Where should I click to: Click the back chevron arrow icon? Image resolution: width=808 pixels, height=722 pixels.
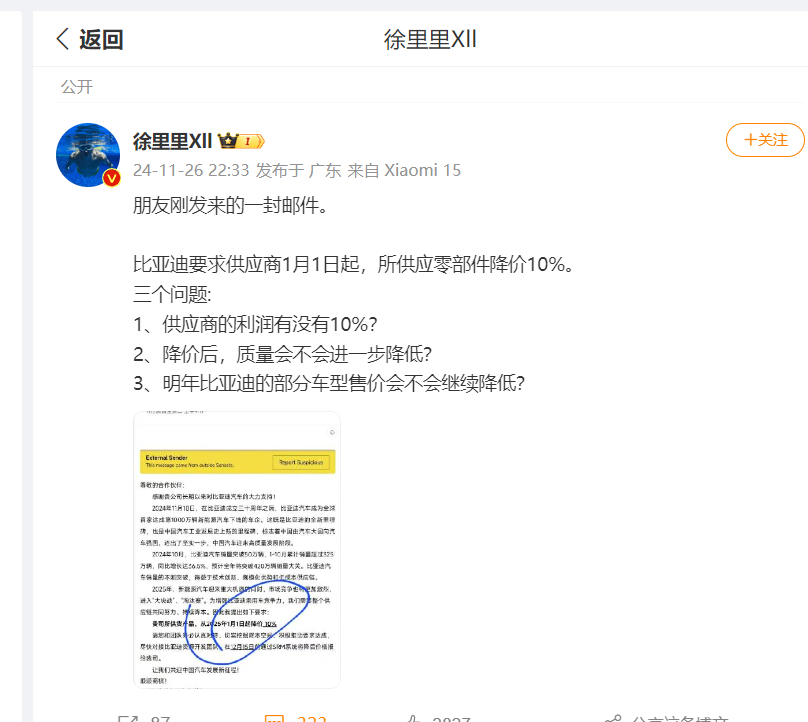(62, 39)
